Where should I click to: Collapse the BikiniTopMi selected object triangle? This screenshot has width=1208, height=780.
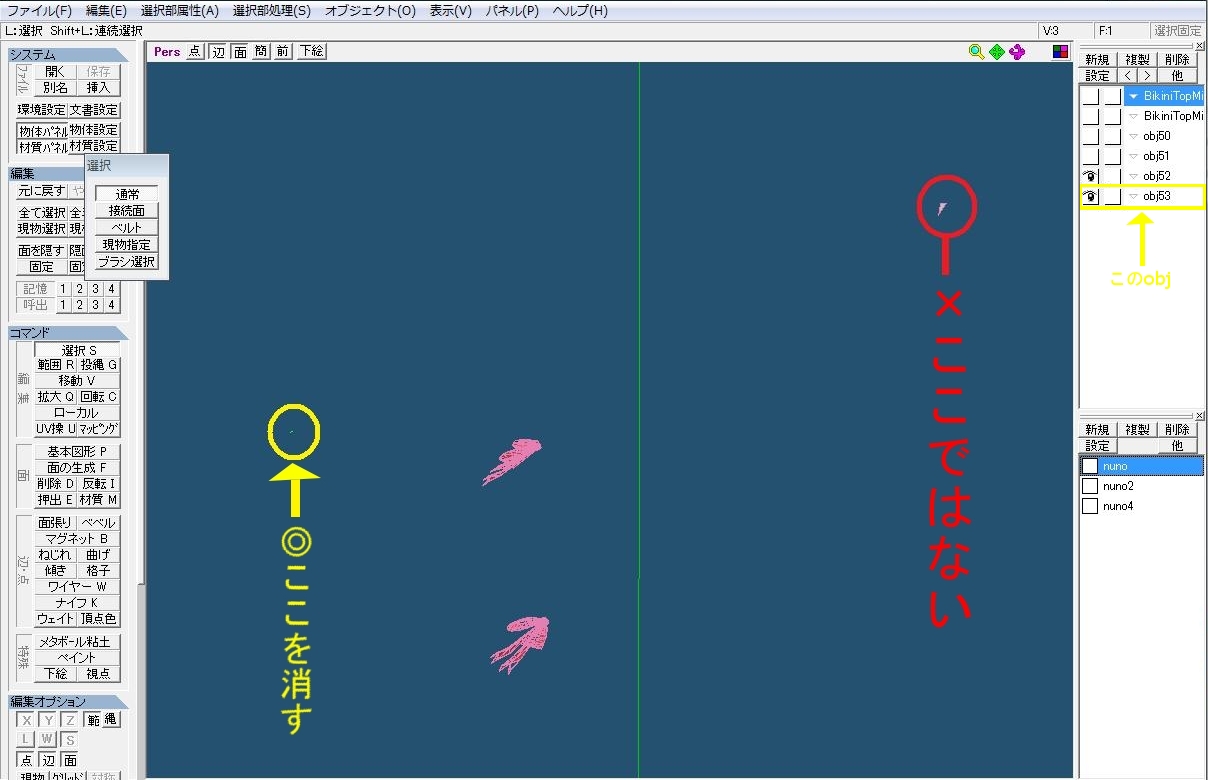tap(1133, 96)
